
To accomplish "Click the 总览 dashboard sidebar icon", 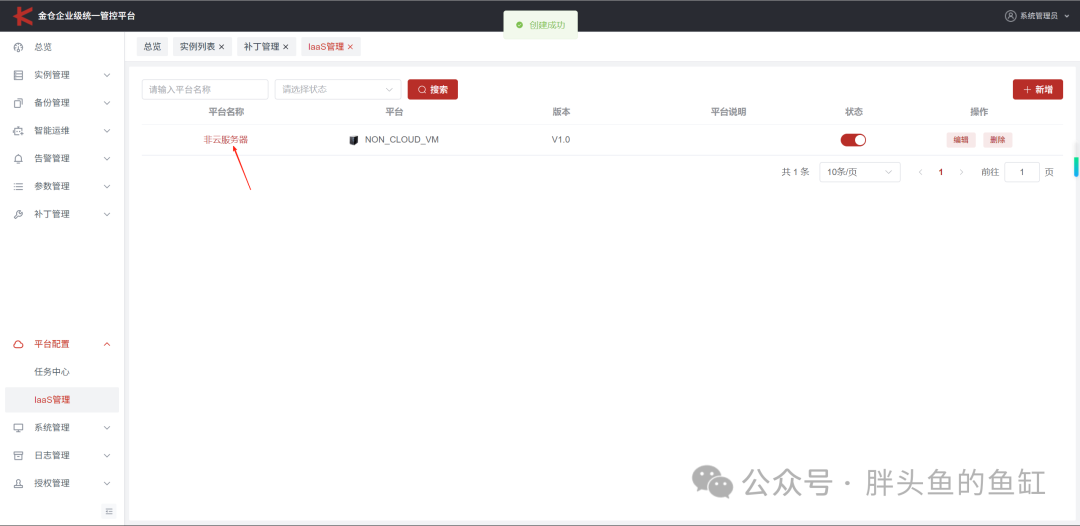I will click(x=19, y=47).
